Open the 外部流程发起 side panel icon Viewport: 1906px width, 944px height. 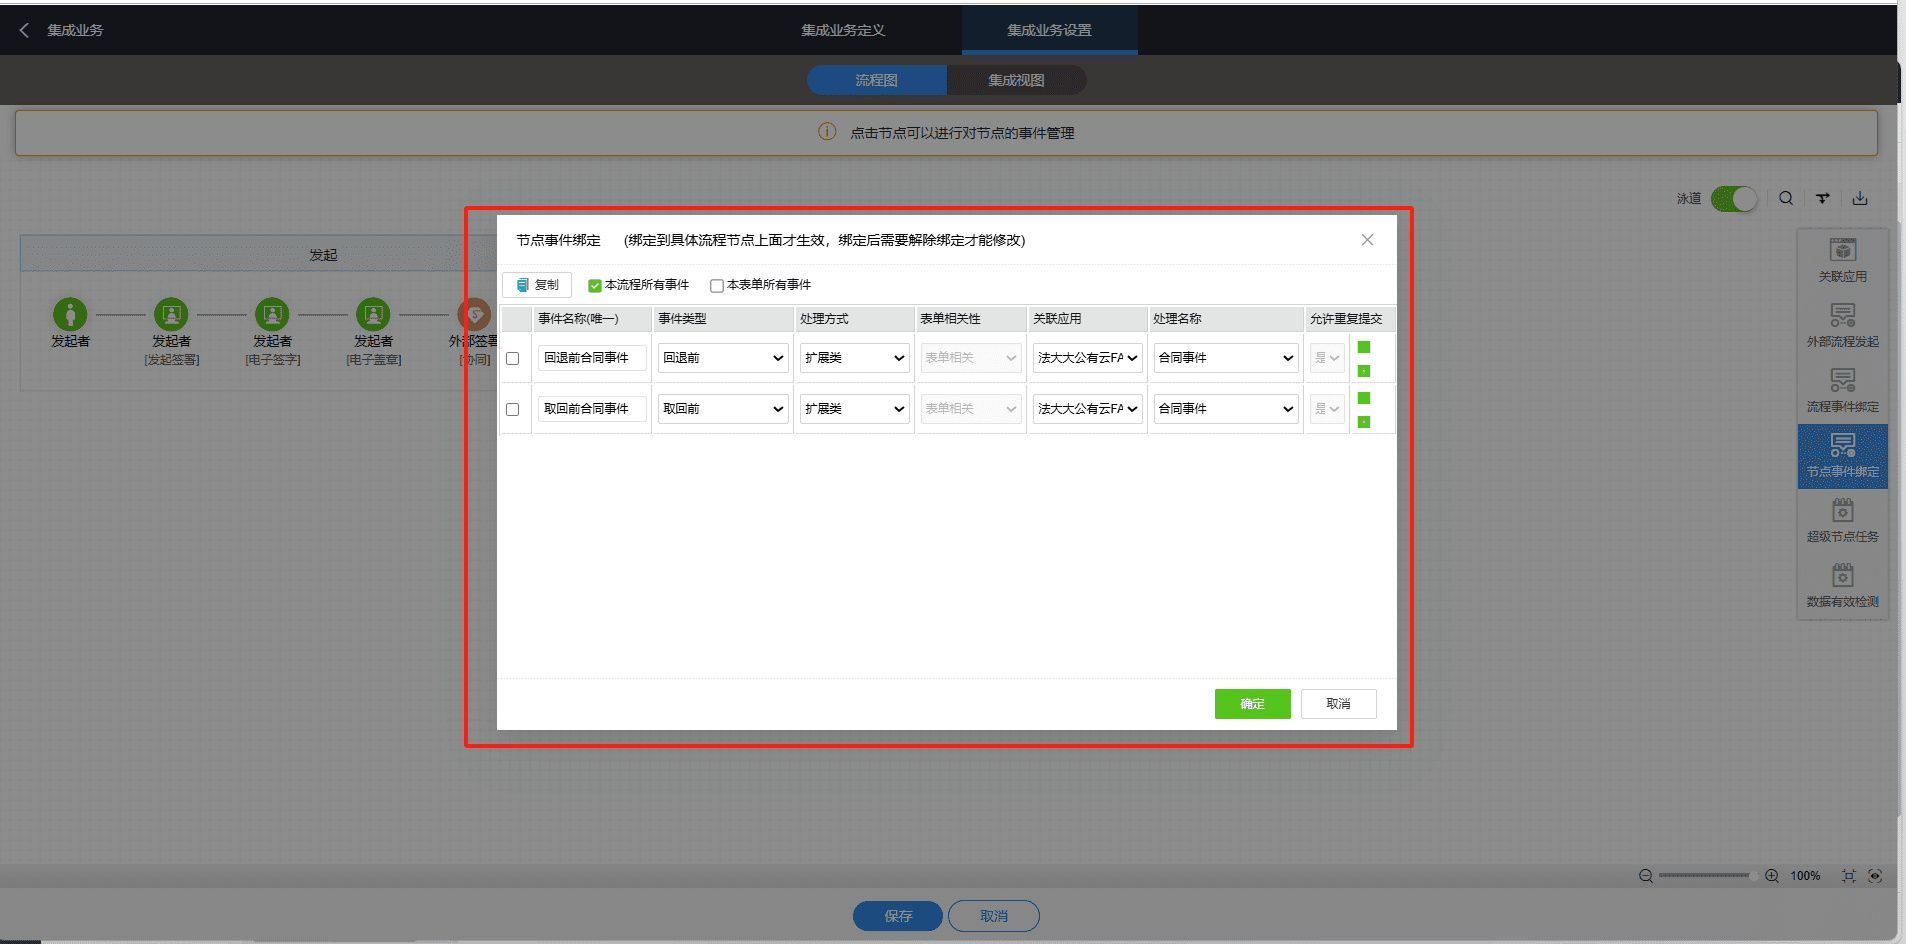click(x=1842, y=325)
